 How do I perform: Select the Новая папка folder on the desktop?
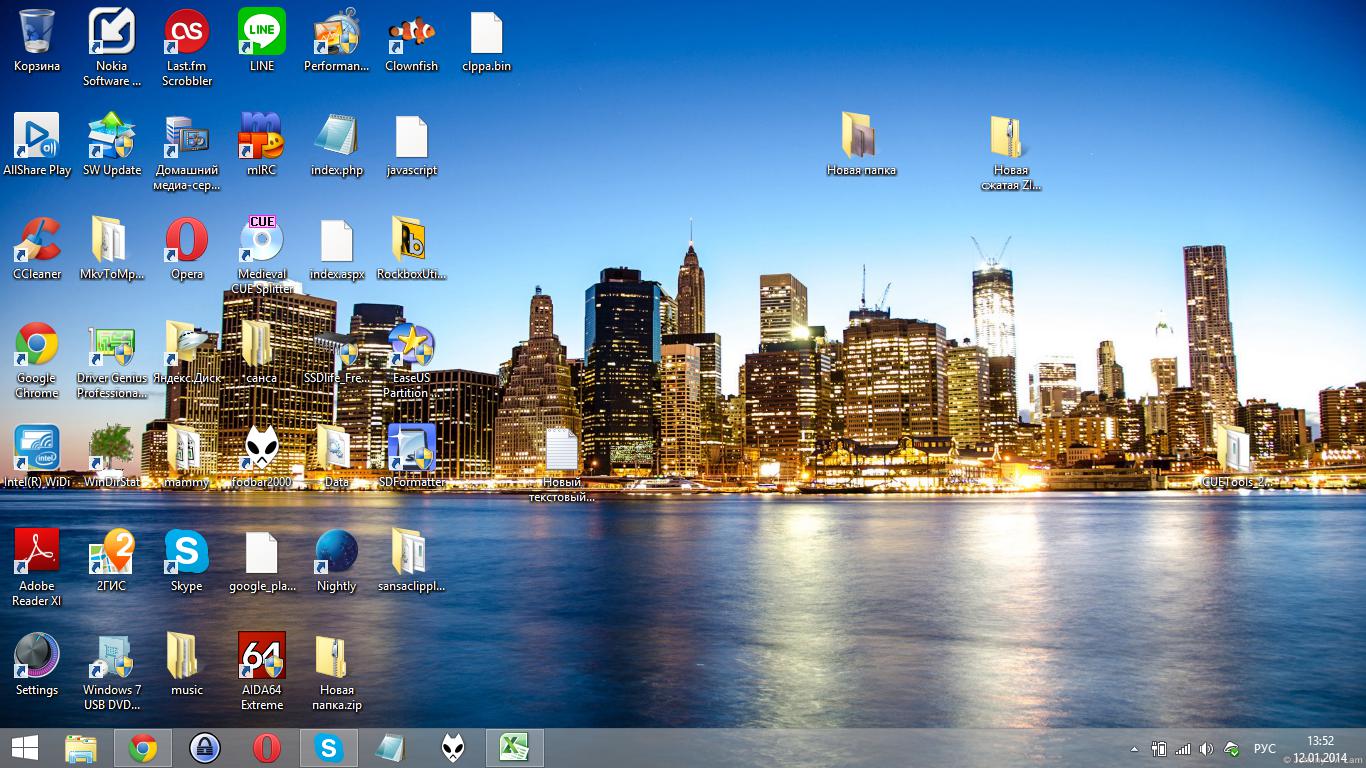[x=860, y=140]
